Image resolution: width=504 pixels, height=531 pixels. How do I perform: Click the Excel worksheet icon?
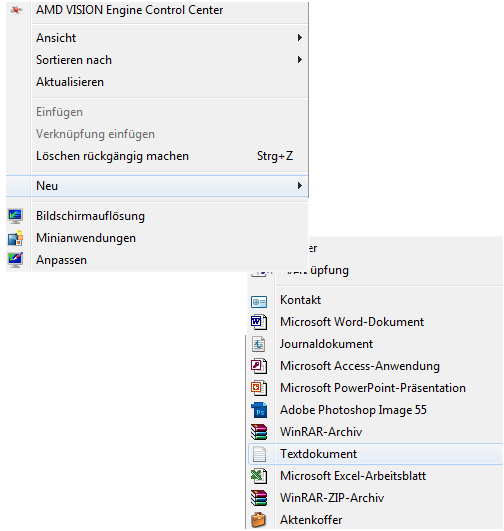[259, 476]
